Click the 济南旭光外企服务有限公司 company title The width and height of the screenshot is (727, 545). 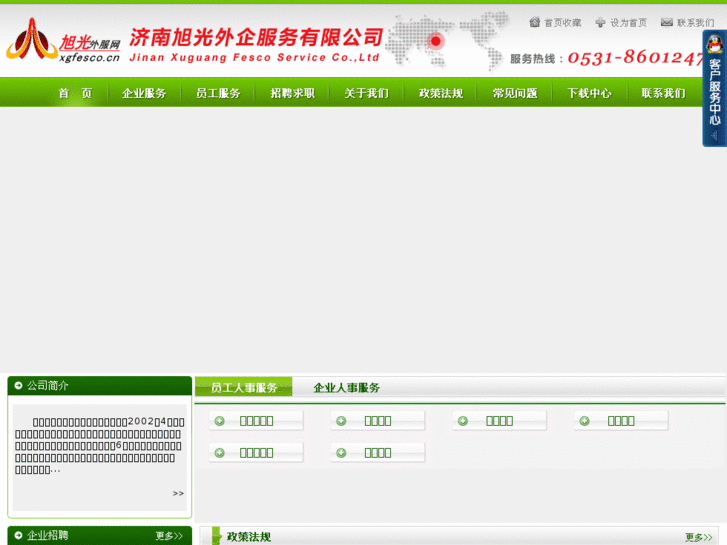(x=256, y=38)
